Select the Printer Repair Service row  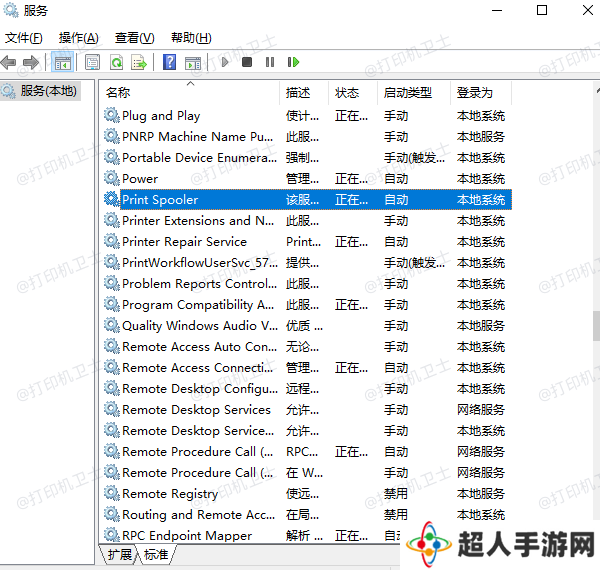click(x=307, y=241)
